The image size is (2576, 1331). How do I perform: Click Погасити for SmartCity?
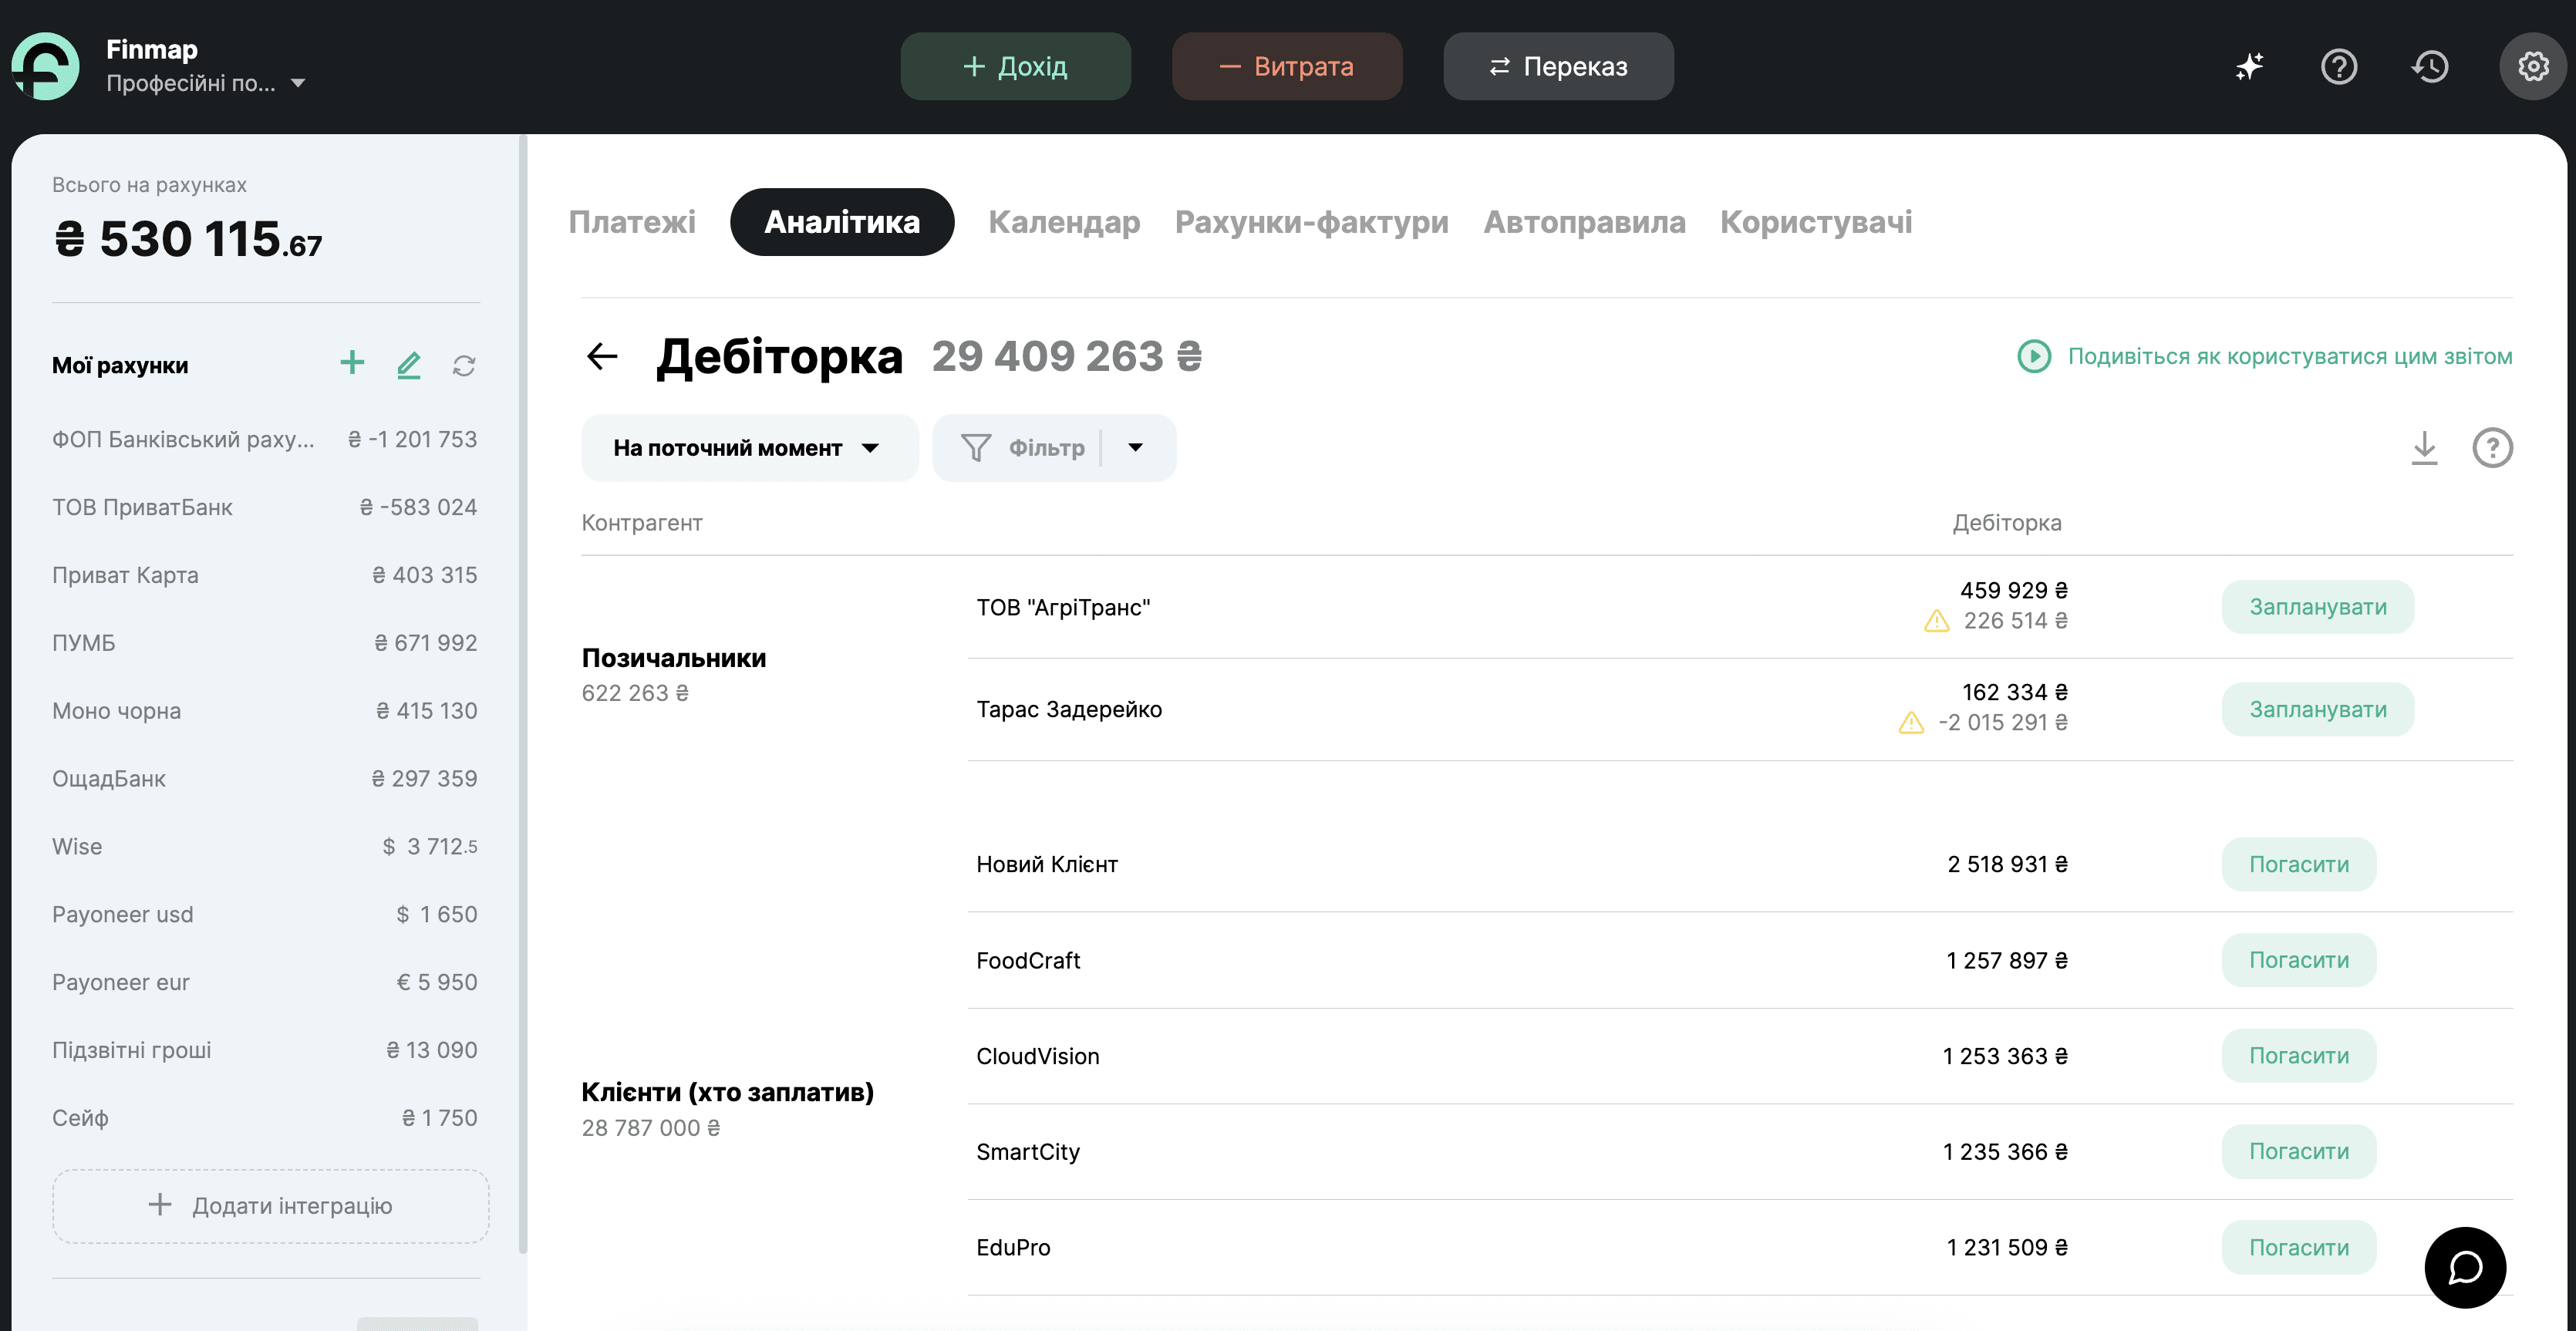pyautogui.click(x=2299, y=1152)
